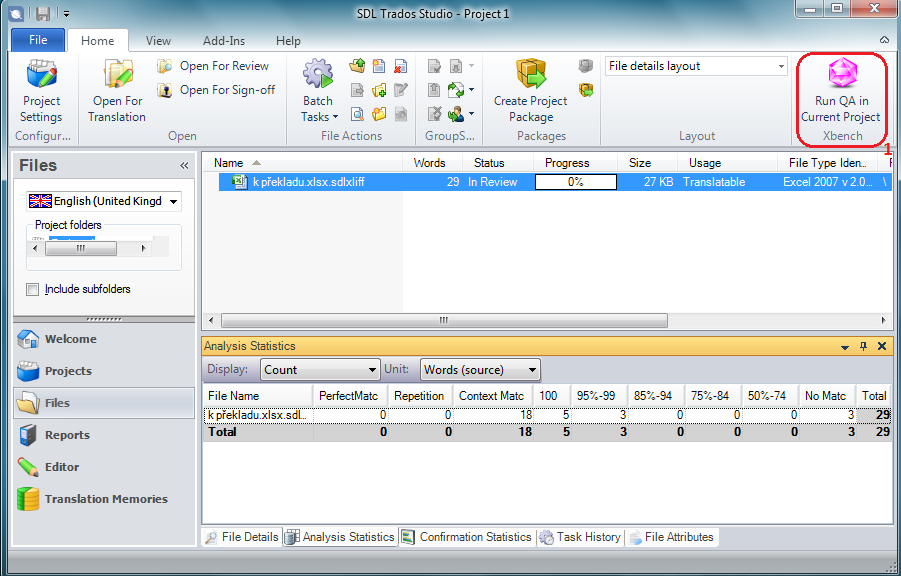Image resolution: width=901 pixels, height=576 pixels.
Task: Click the folder icon with green up arrow
Action: [x=357, y=66]
